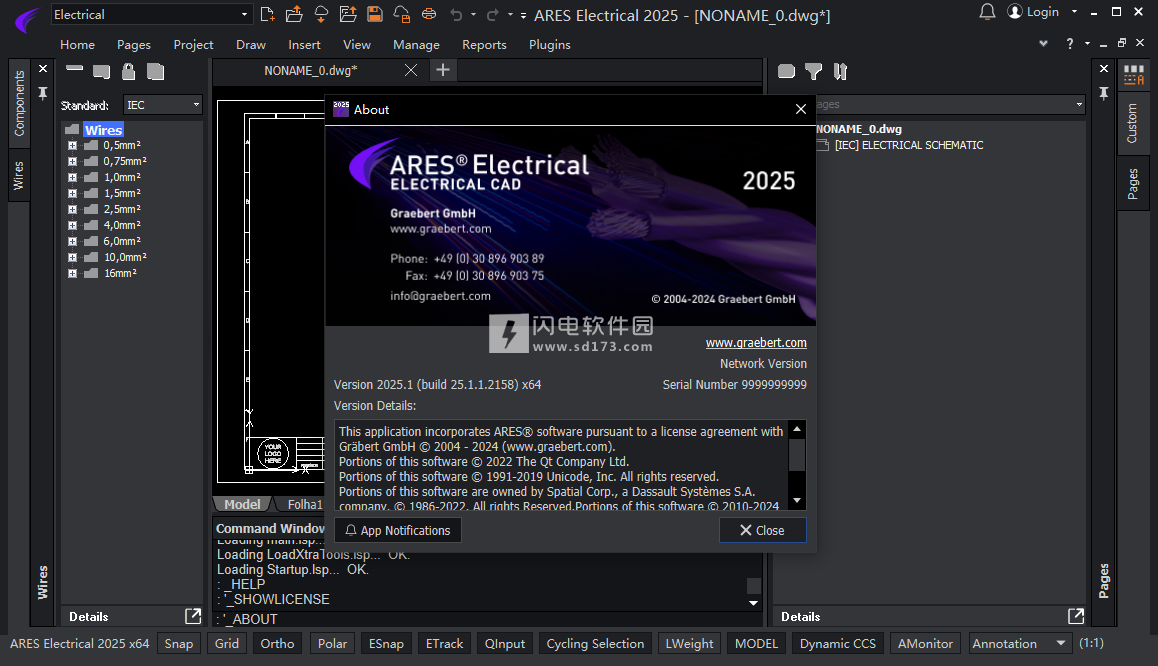Switch to the Model sheet tab
Image resolution: width=1158 pixels, height=666 pixels.
[242, 504]
